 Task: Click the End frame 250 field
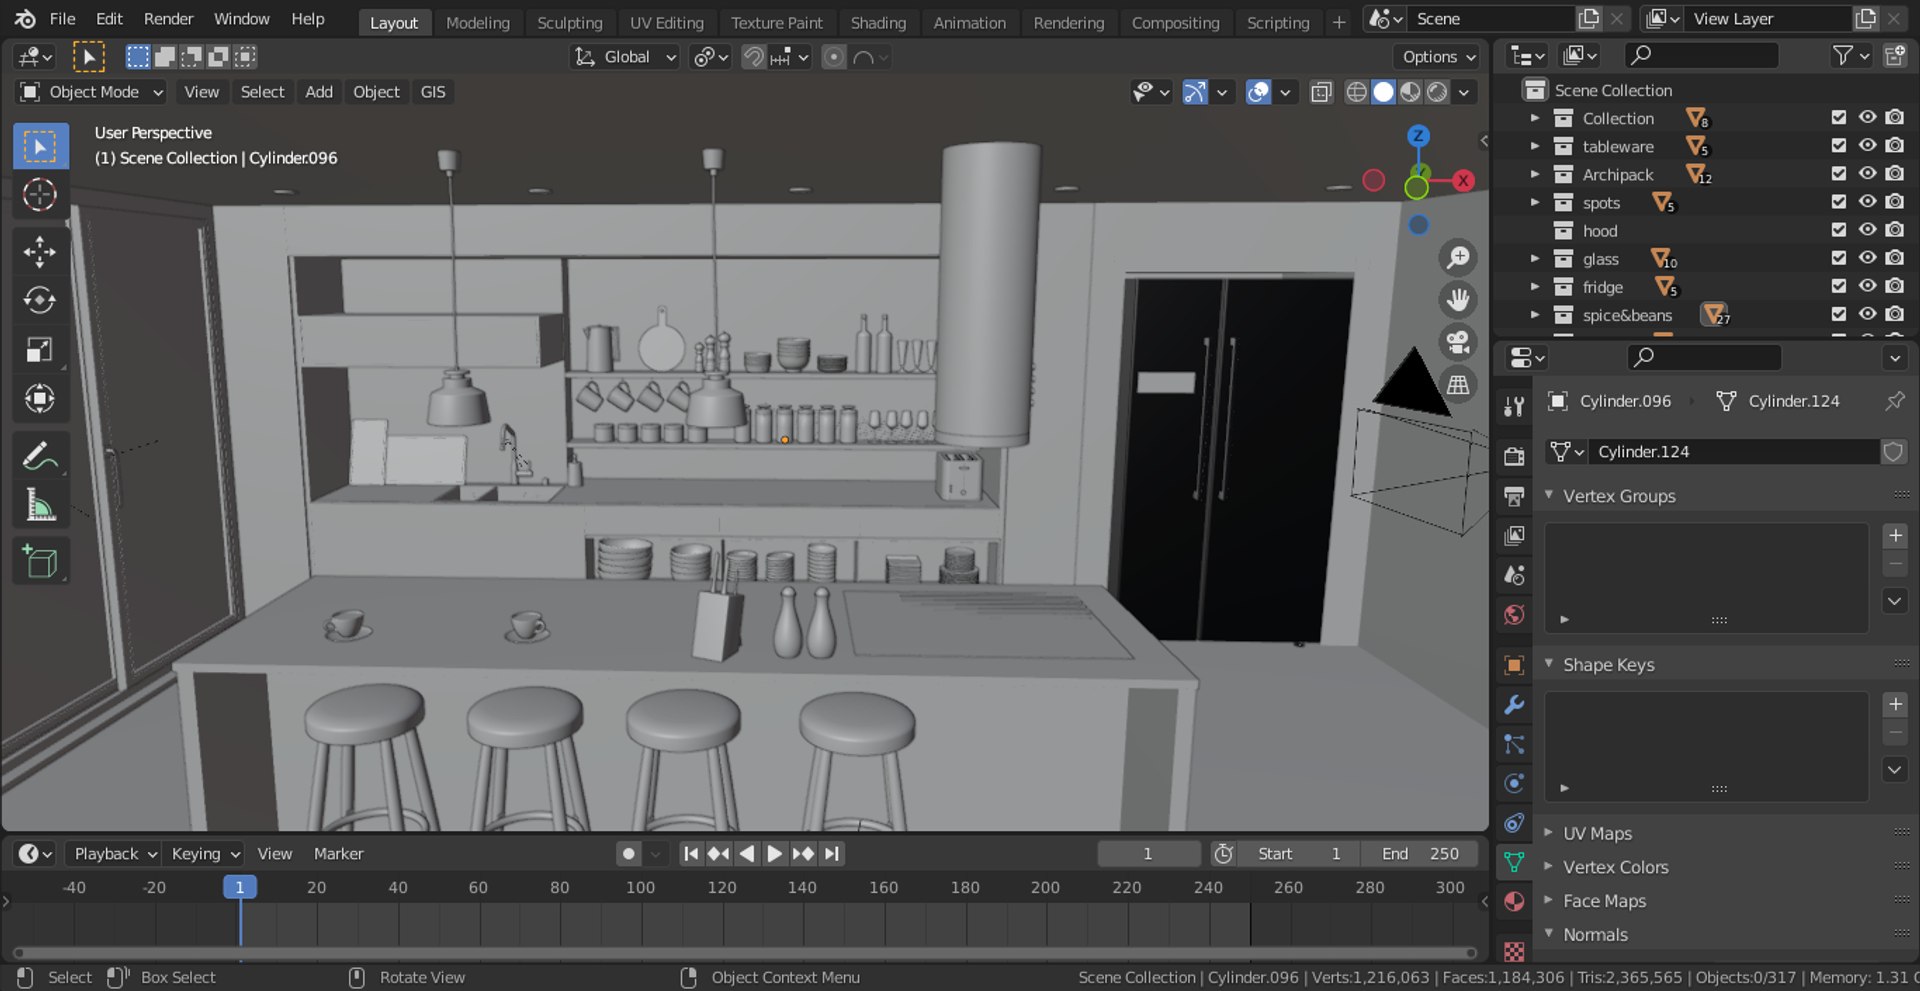pyautogui.click(x=1419, y=854)
